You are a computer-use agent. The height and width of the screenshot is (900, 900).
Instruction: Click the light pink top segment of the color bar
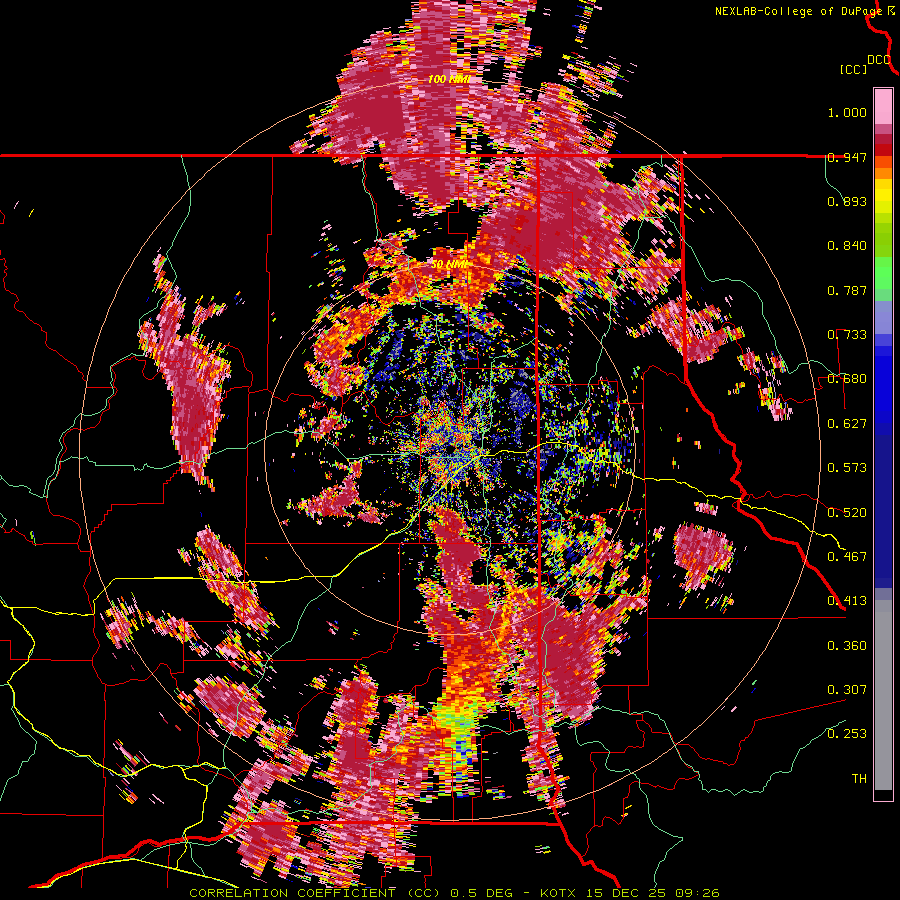pos(883,107)
